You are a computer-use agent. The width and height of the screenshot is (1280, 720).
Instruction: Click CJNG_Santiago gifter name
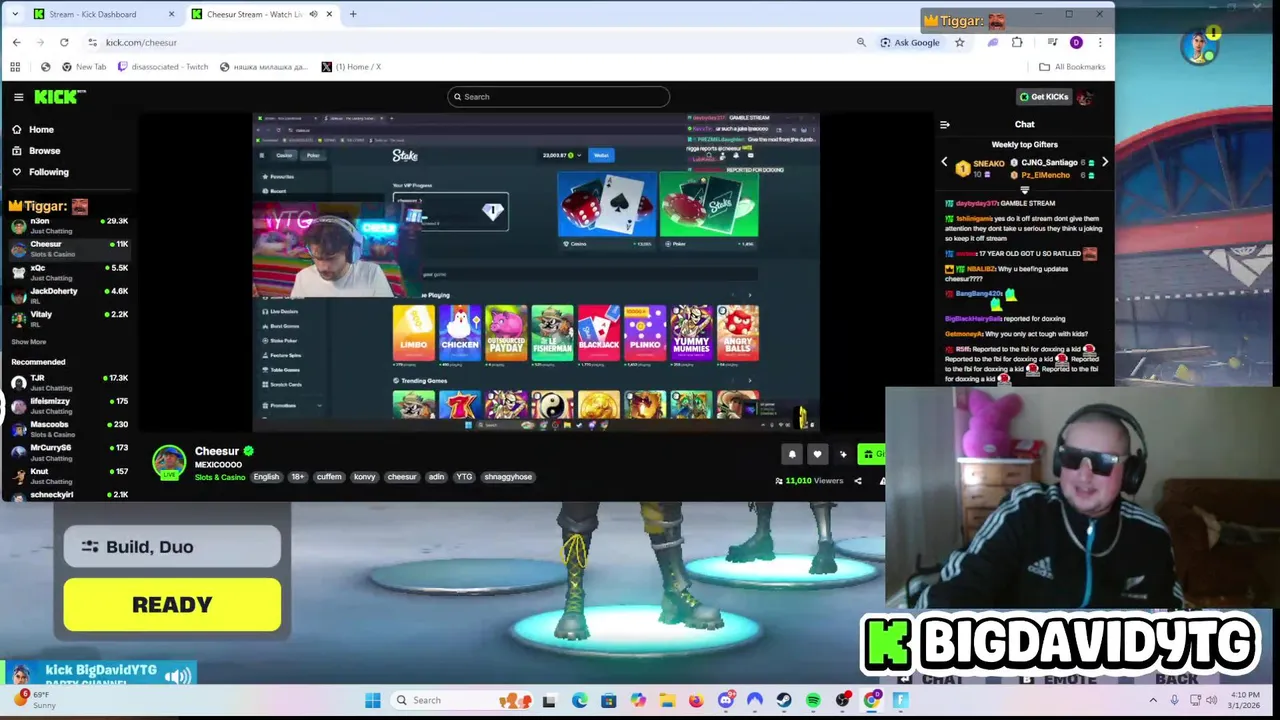1049,162
